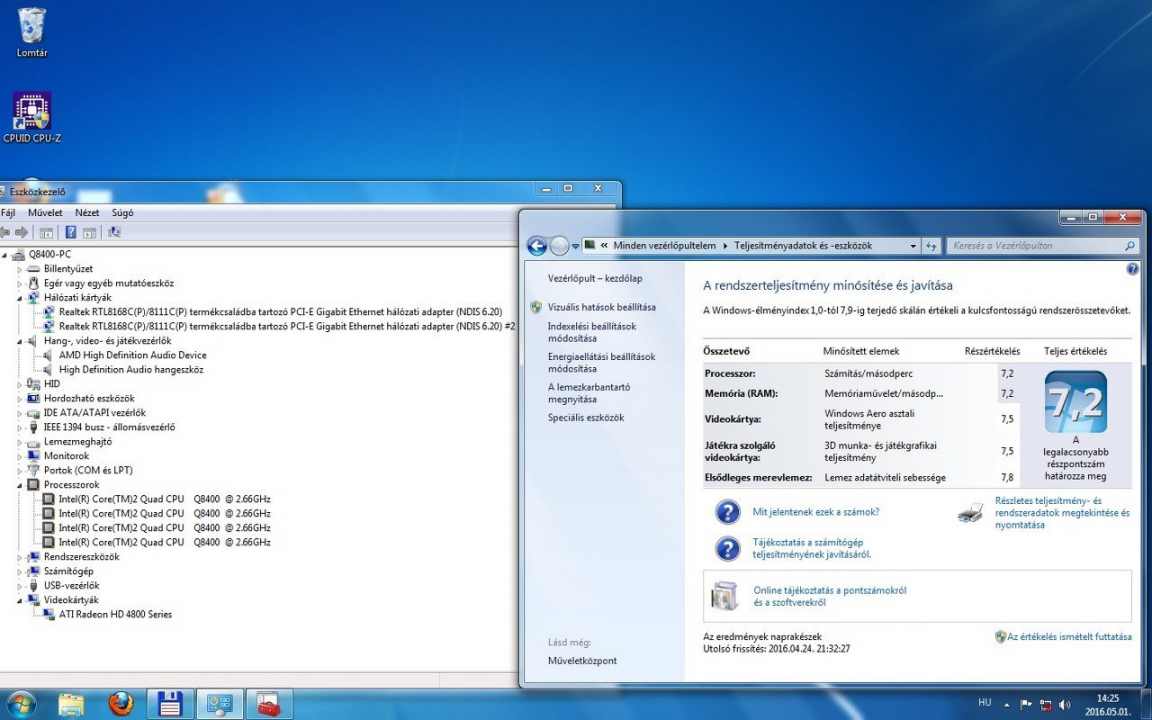Open the Lomtár recycle bin icon

pos(32,32)
